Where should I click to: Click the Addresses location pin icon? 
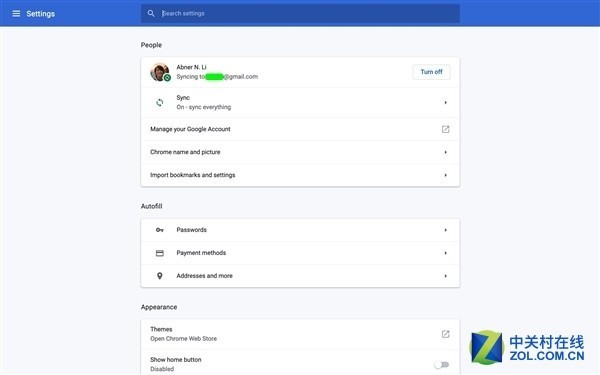tap(160, 276)
